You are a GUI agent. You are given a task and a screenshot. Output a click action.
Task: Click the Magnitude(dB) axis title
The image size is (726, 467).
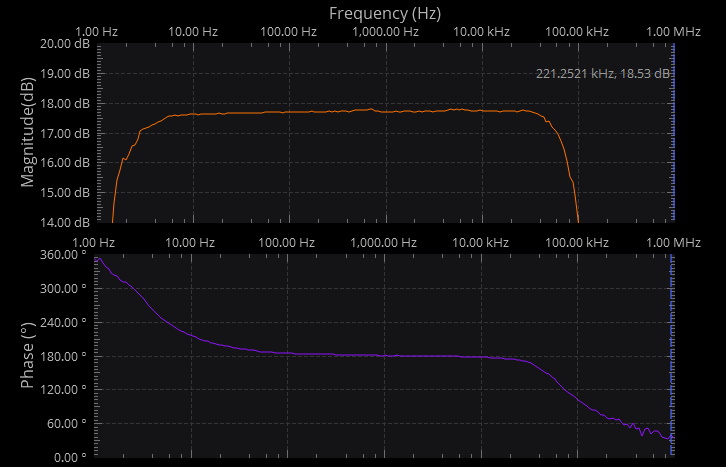[28, 132]
